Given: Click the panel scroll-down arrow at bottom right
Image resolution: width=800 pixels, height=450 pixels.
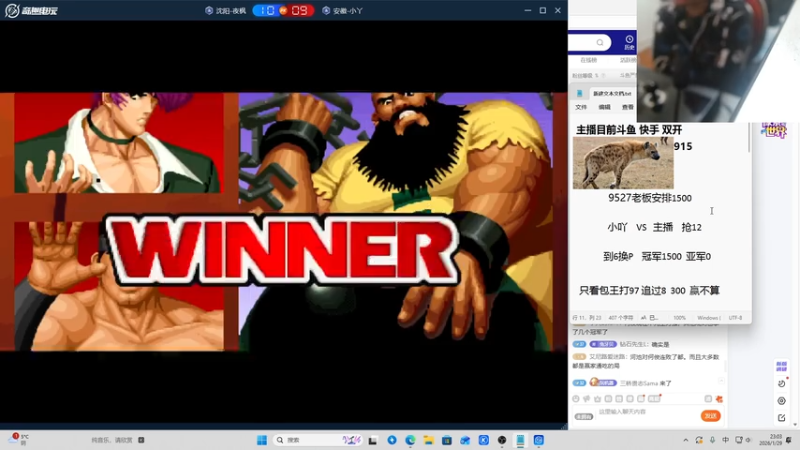Looking at the screenshot, I should click(x=795, y=424).
